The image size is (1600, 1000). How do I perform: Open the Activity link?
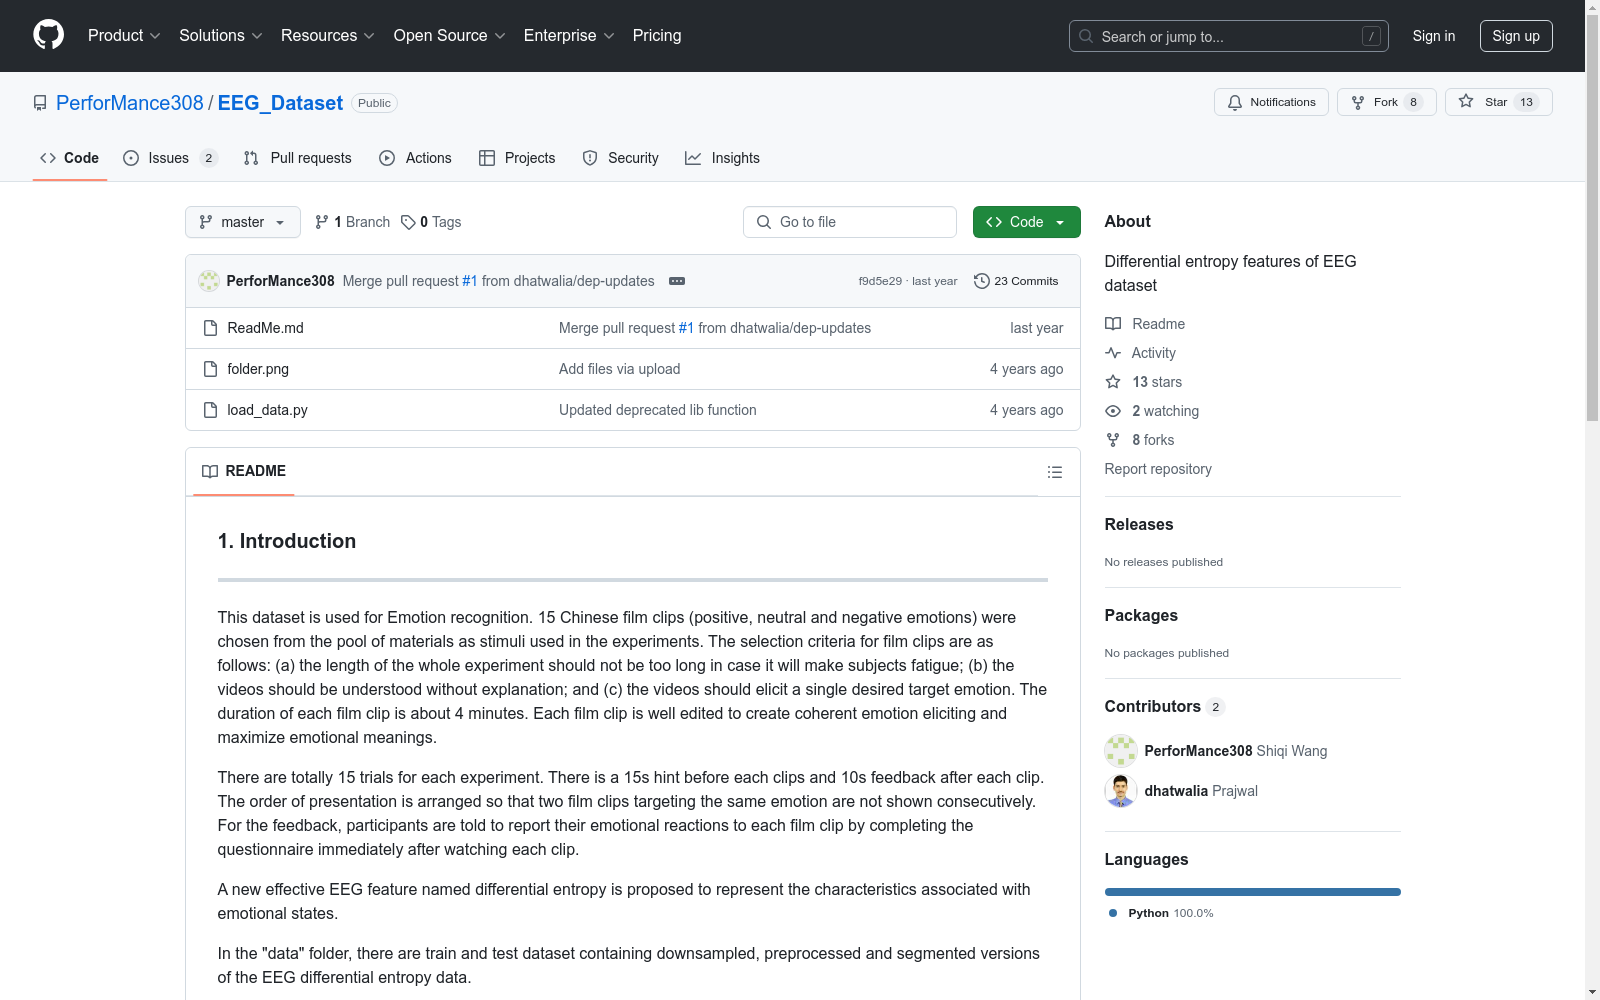(1140, 353)
